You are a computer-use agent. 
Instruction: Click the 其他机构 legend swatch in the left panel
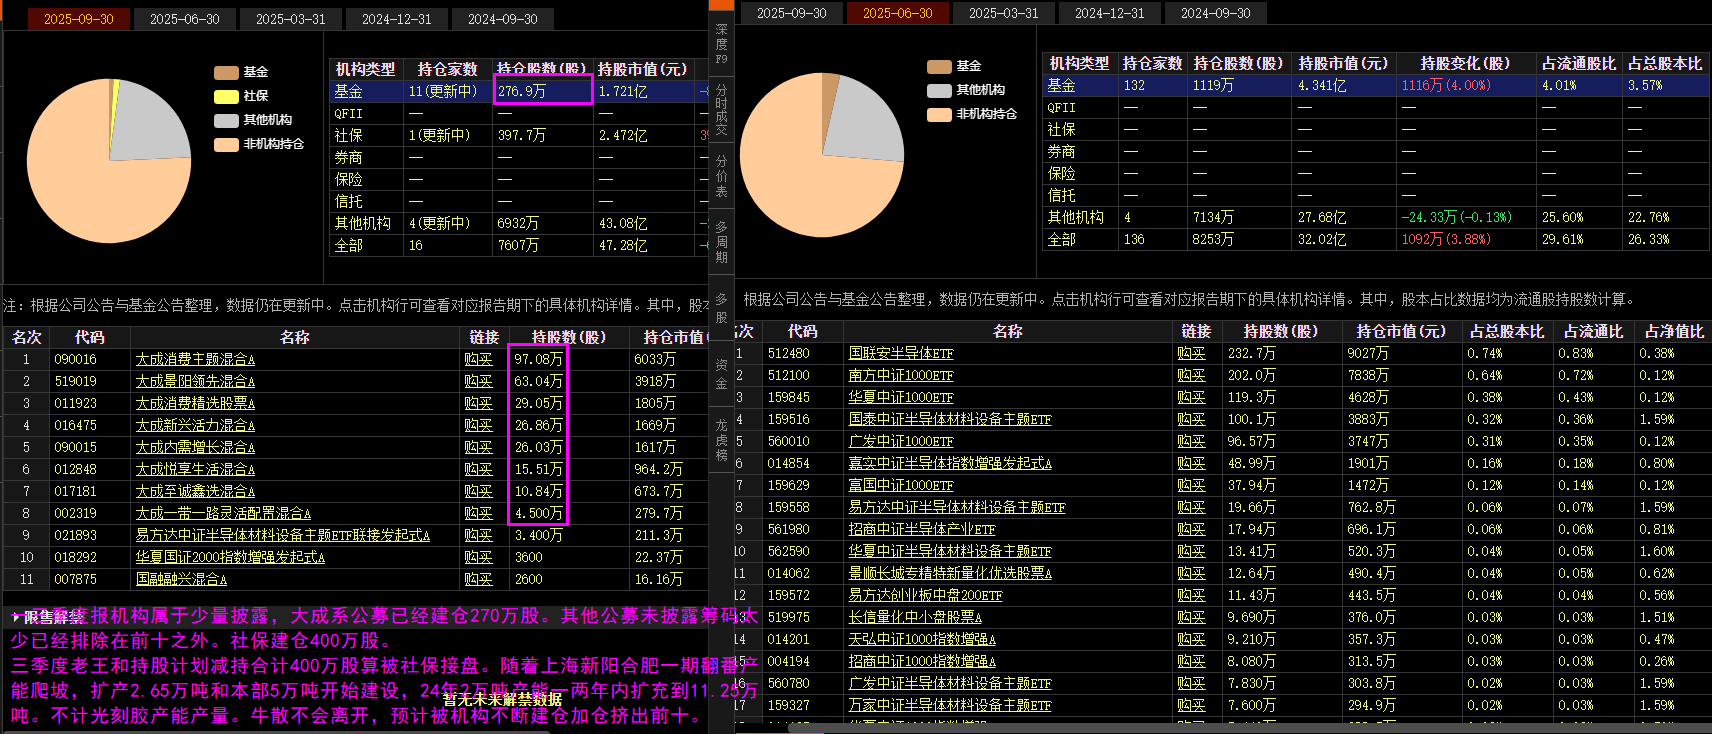pyautogui.click(x=226, y=120)
